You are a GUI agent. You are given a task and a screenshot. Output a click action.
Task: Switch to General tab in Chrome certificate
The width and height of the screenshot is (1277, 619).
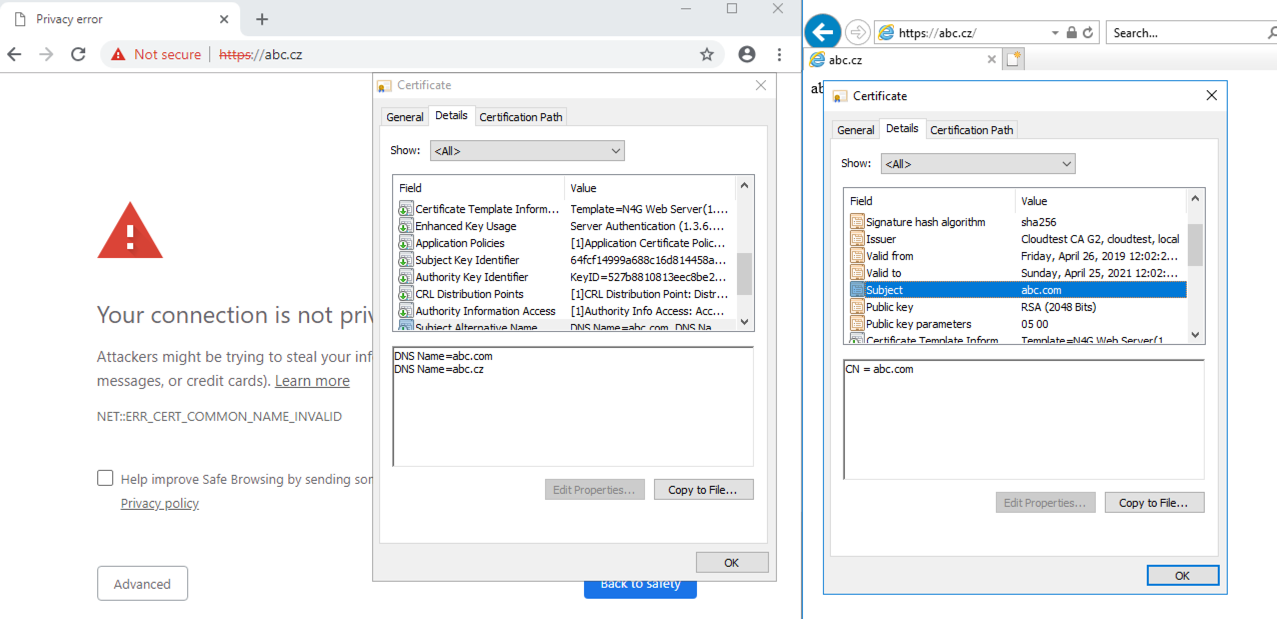[x=405, y=117]
